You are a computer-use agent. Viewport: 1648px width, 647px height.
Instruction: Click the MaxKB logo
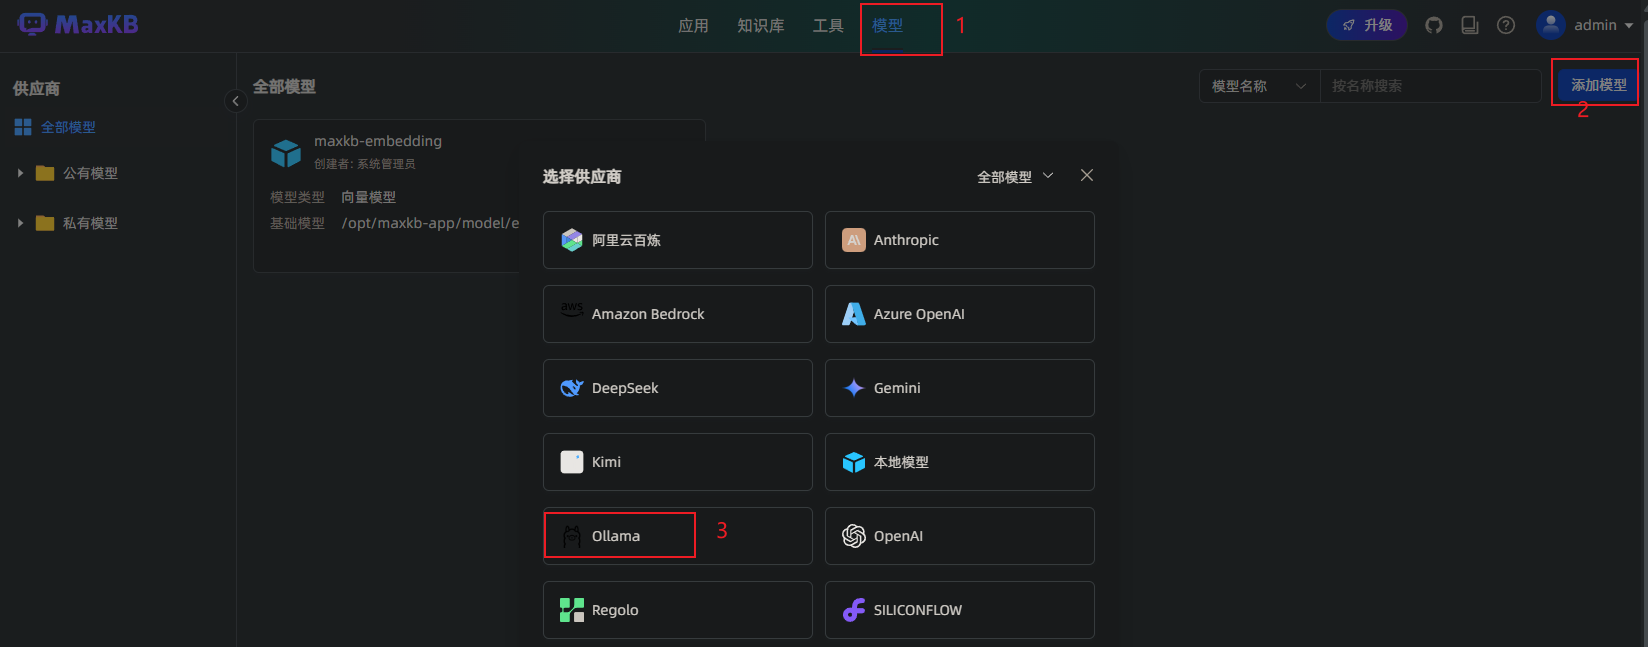click(x=78, y=25)
